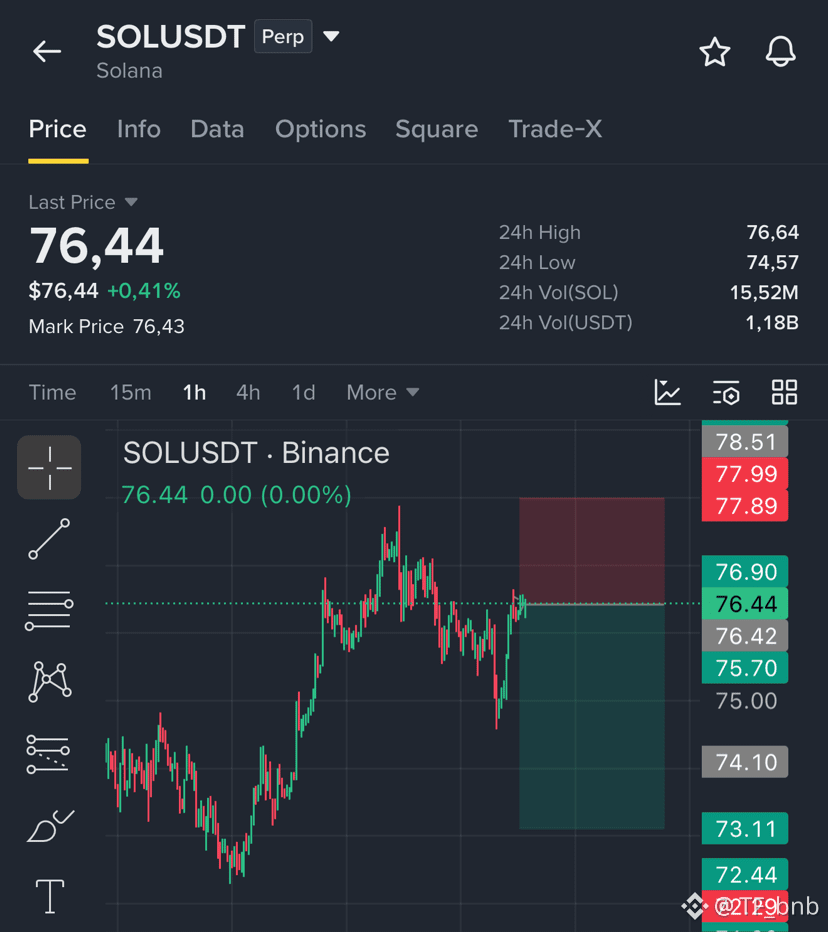Click the +0,41% price change text
The width and height of the screenshot is (828, 932).
point(143,291)
